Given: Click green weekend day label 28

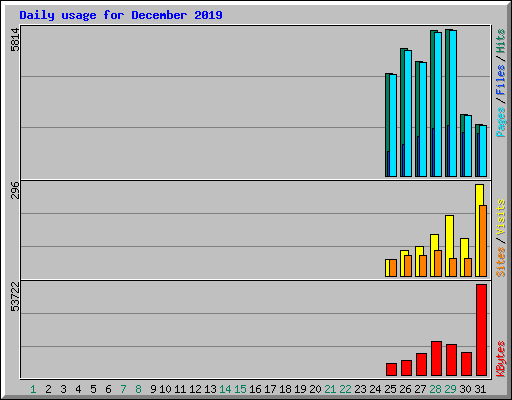Looking at the screenshot, I should (x=435, y=389).
